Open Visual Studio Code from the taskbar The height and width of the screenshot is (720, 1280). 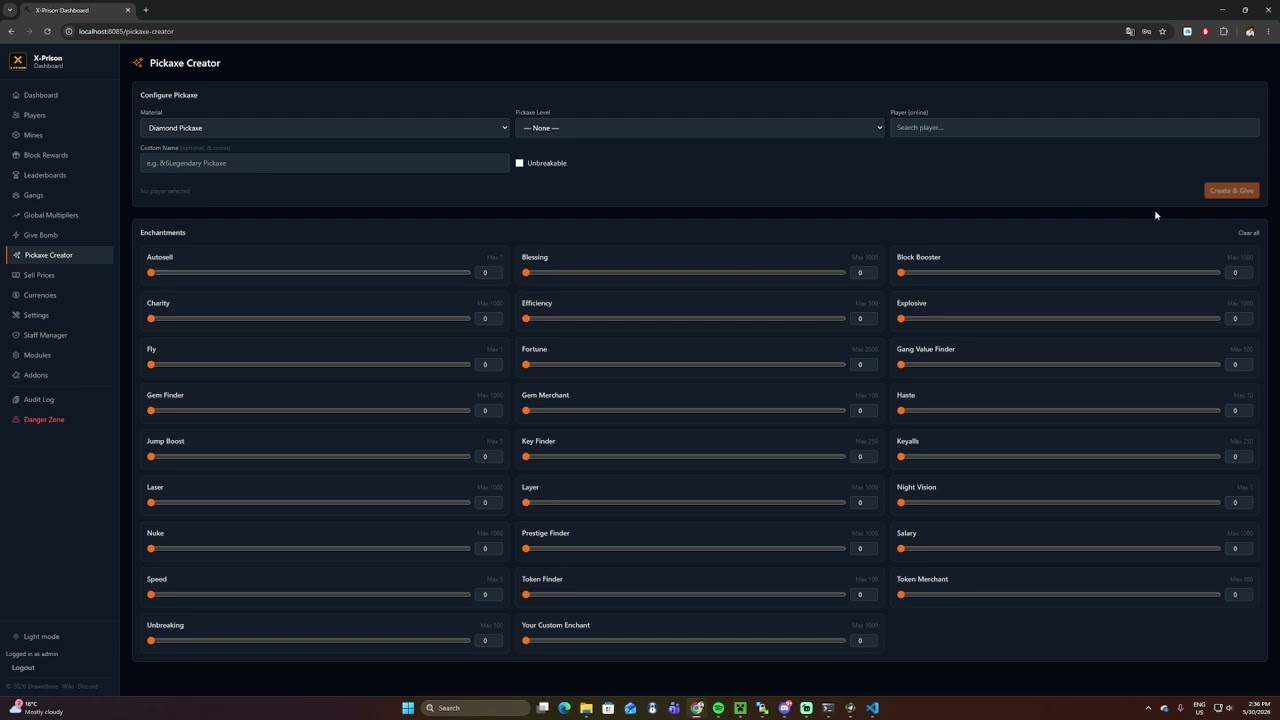[x=872, y=708]
